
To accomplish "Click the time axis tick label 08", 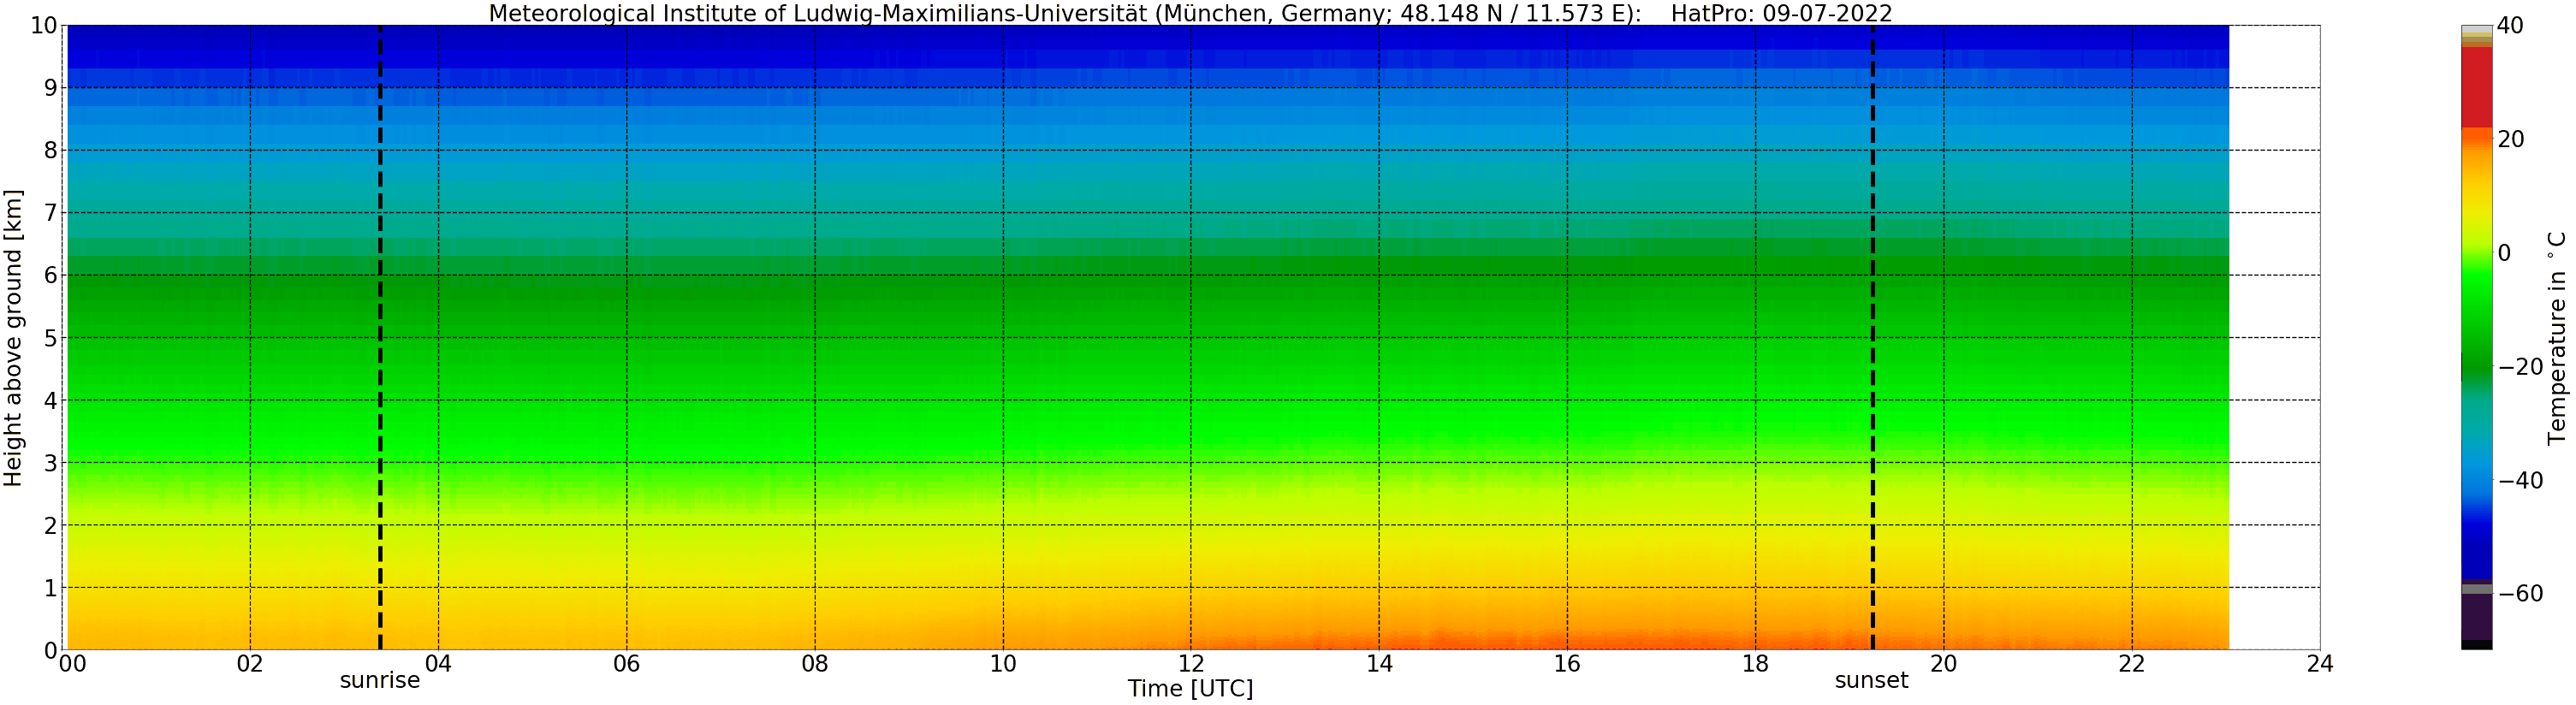I will [815, 664].
